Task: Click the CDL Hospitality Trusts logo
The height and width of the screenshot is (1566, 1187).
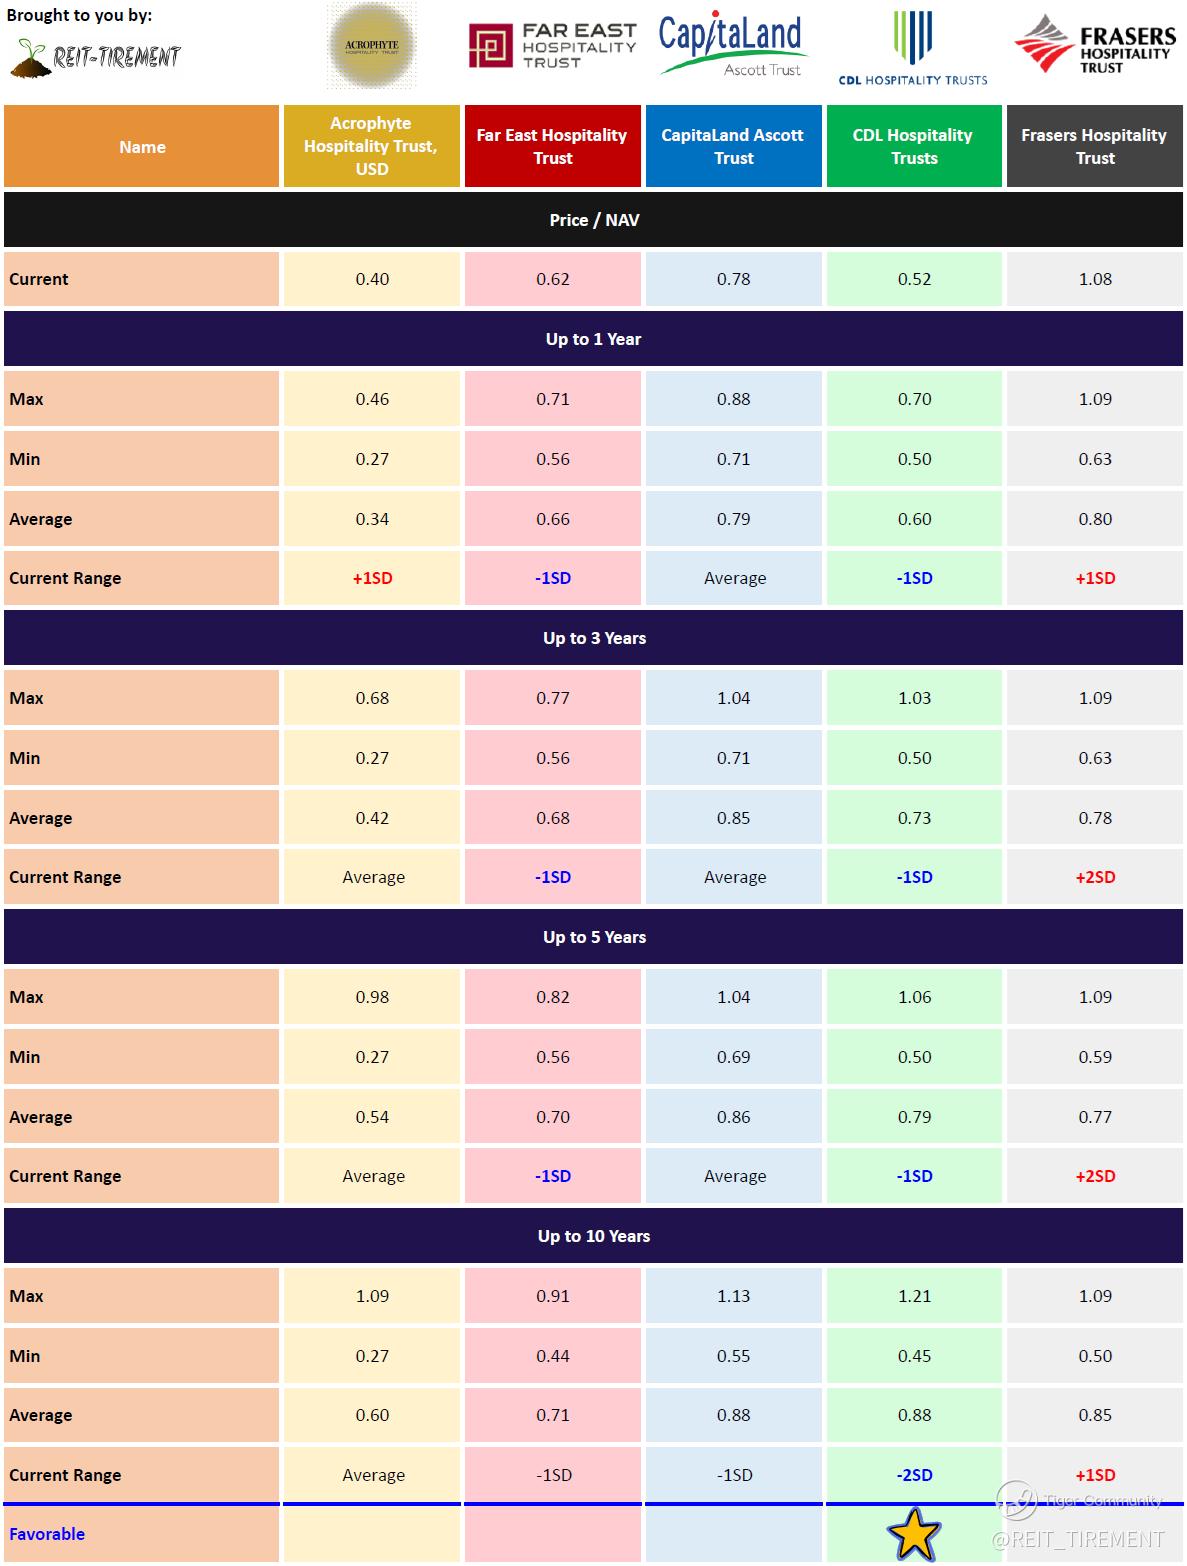Action: [x=913, y=48]
